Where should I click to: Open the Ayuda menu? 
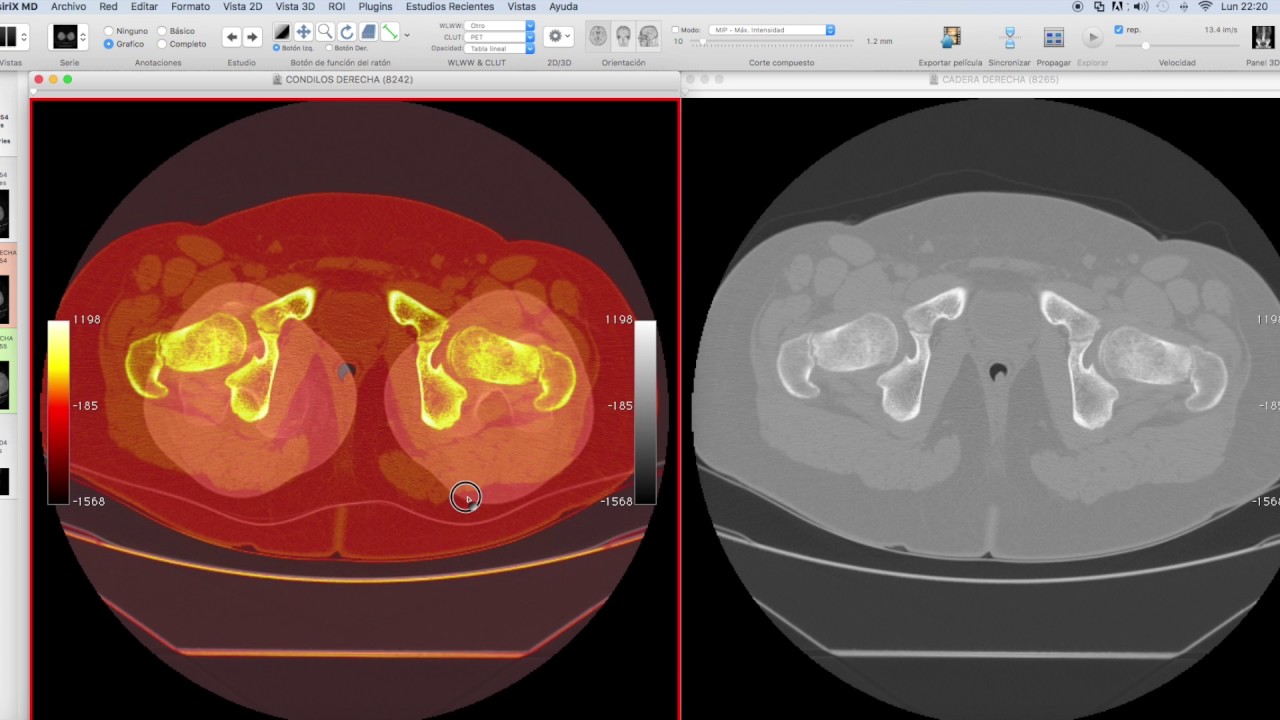pyautogui.click(x=563, y=7)
